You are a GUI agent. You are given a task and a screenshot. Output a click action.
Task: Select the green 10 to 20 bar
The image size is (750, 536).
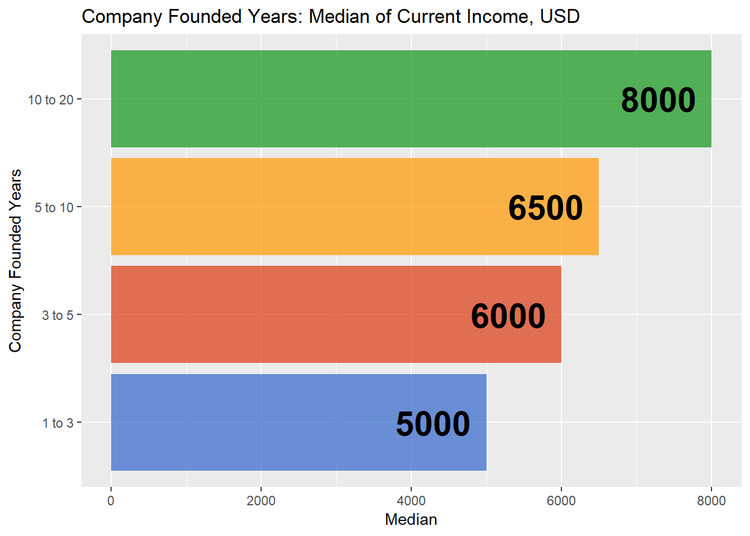pyautogui.click(x=360, y=99)
